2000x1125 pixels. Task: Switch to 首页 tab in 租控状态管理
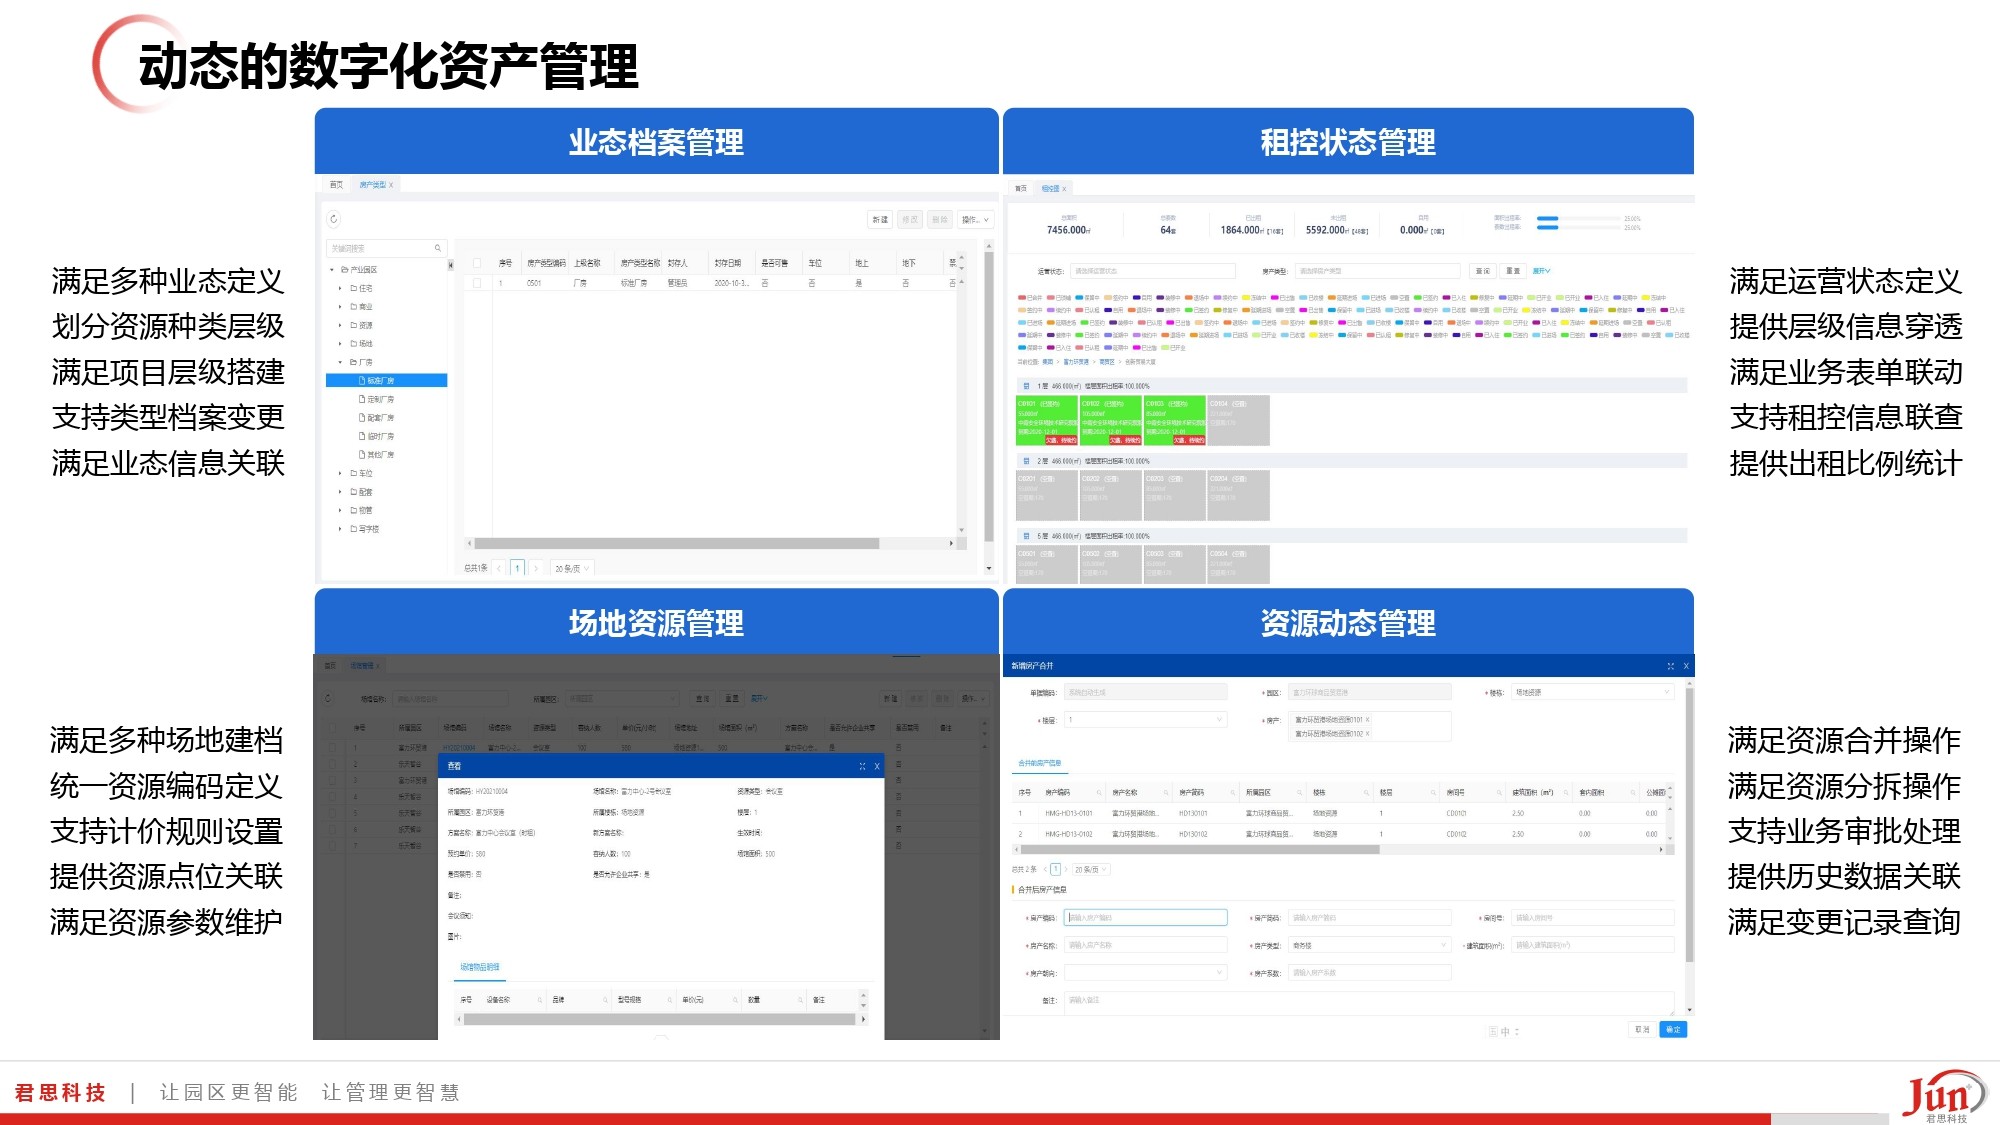pos(1021,188)
